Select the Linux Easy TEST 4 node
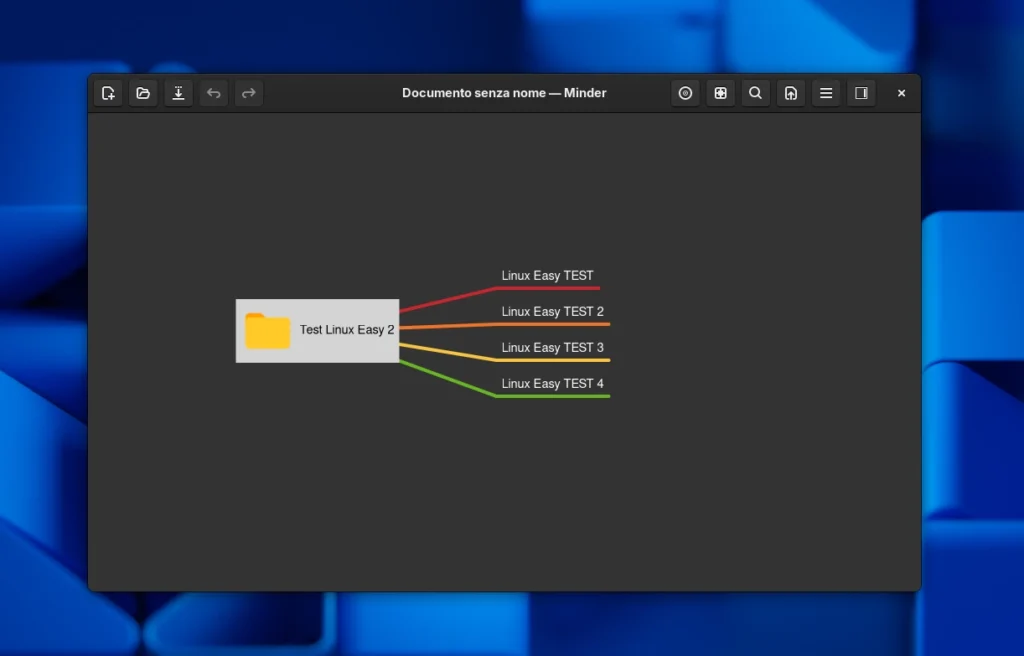The width and height of the screenshot is (1024, 656). coord(552,384)
